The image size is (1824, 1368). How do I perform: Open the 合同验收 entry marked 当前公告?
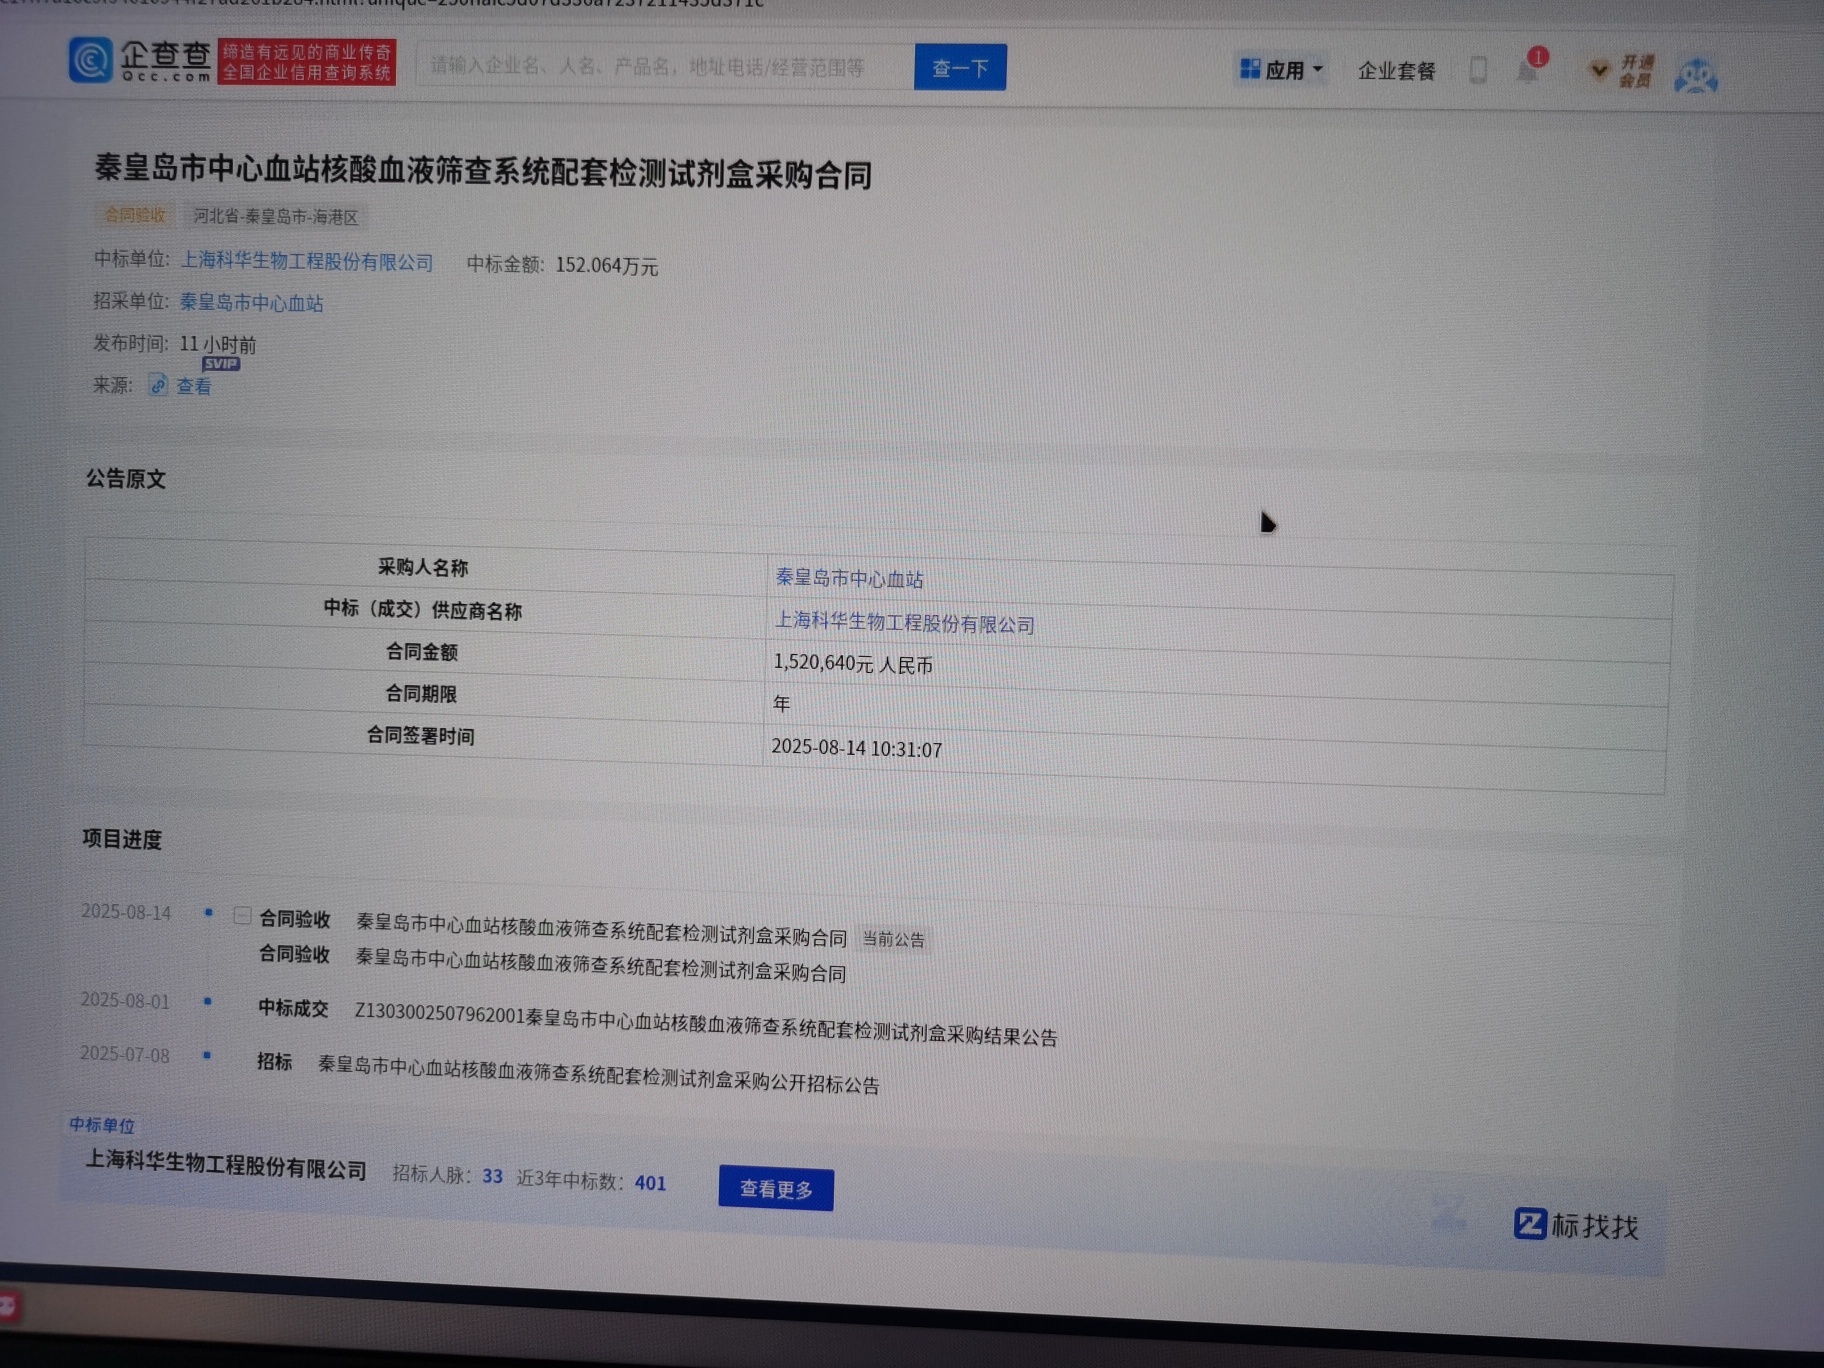(601, 929)
